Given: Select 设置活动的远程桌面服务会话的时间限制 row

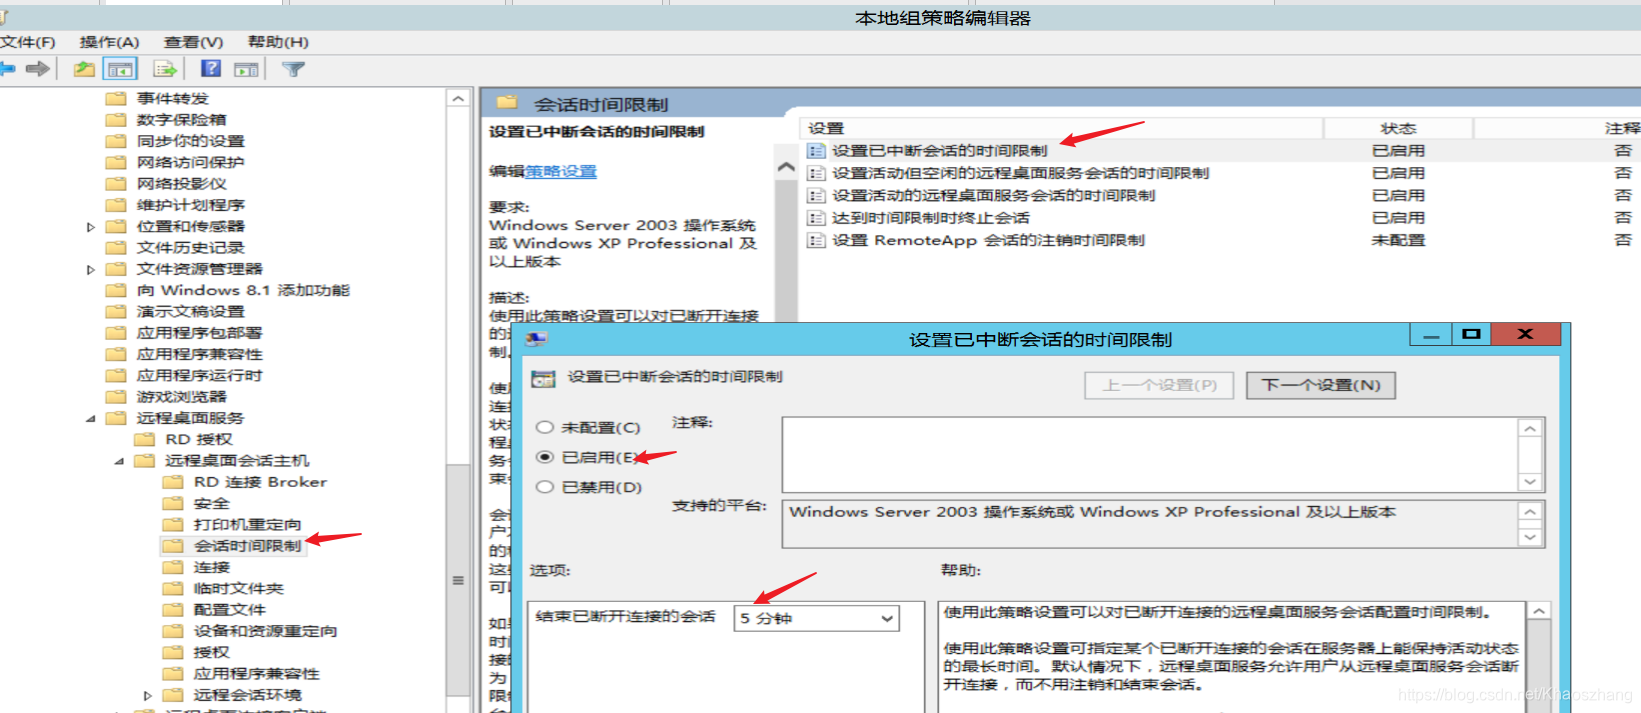Looking at the screenshot, I should (x=993, y=196).
